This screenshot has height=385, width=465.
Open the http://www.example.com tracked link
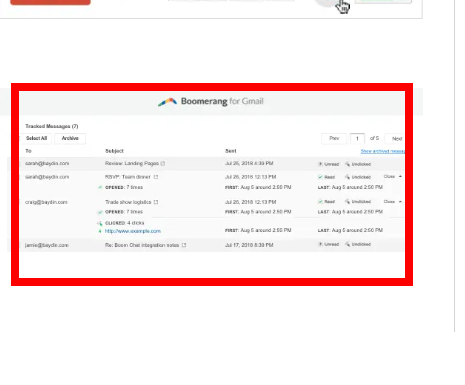133,231
